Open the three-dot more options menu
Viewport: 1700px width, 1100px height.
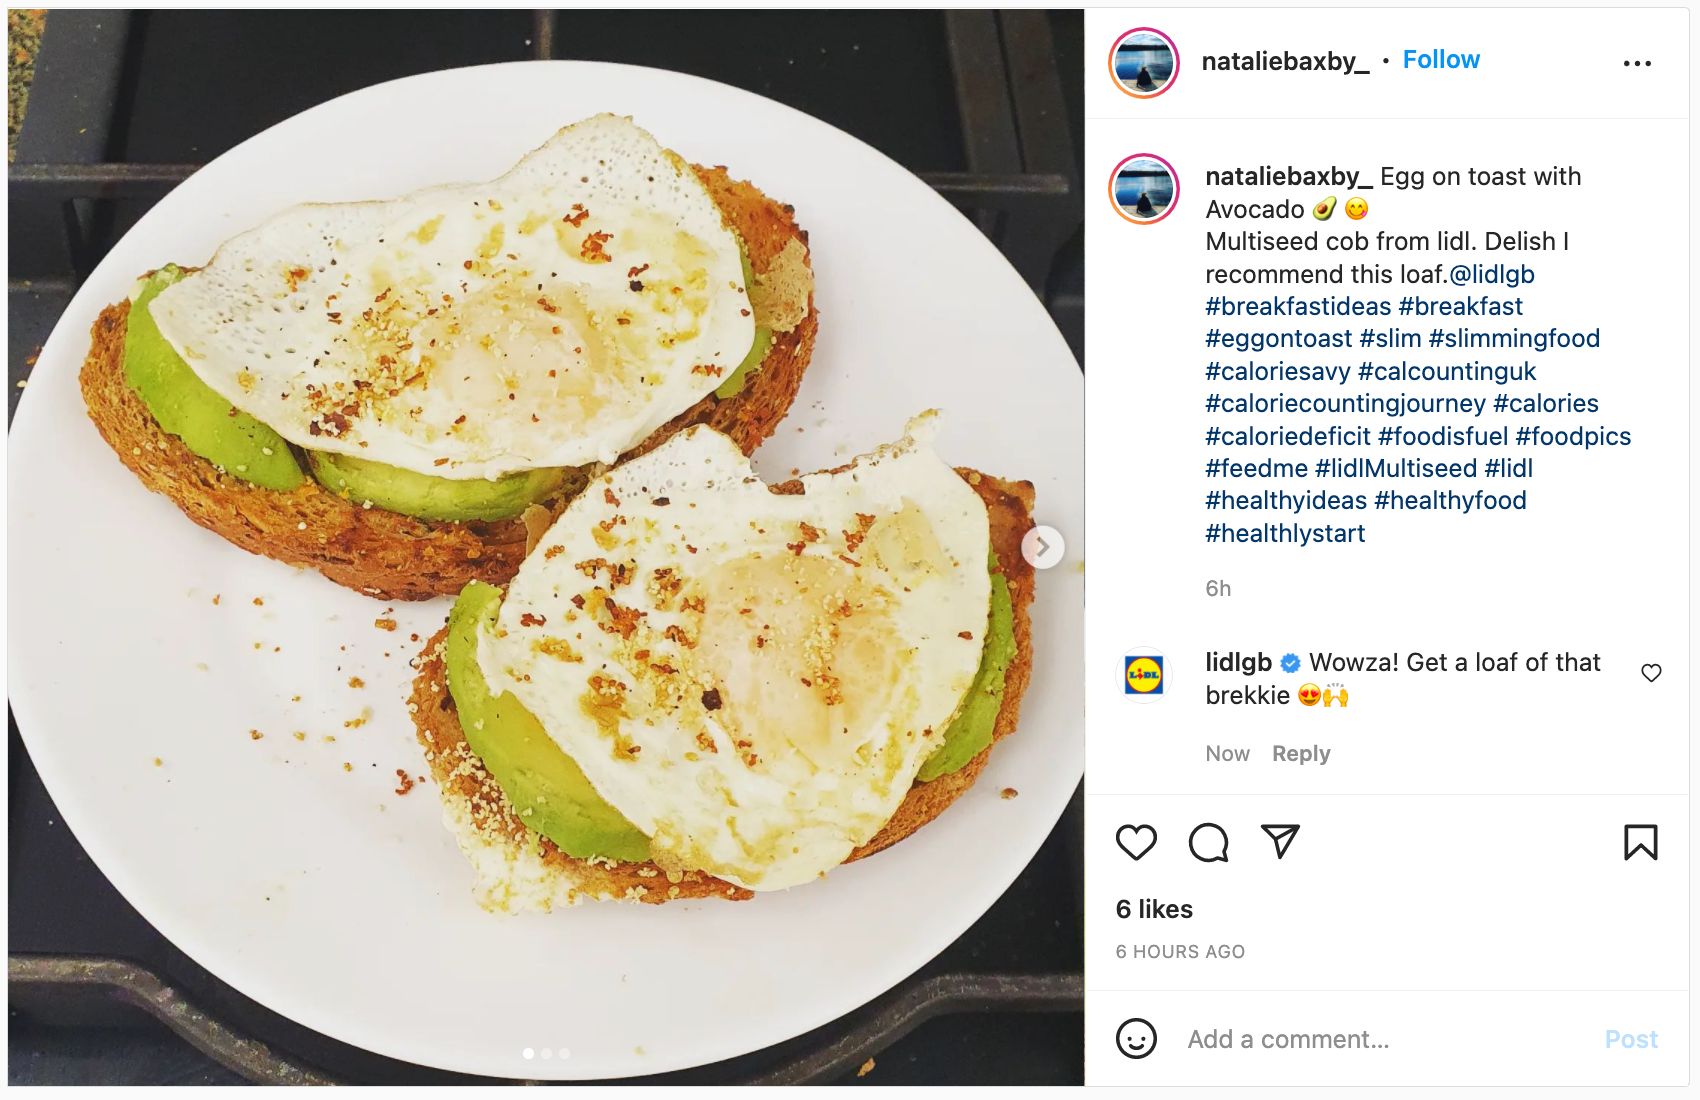[1637, 63]
